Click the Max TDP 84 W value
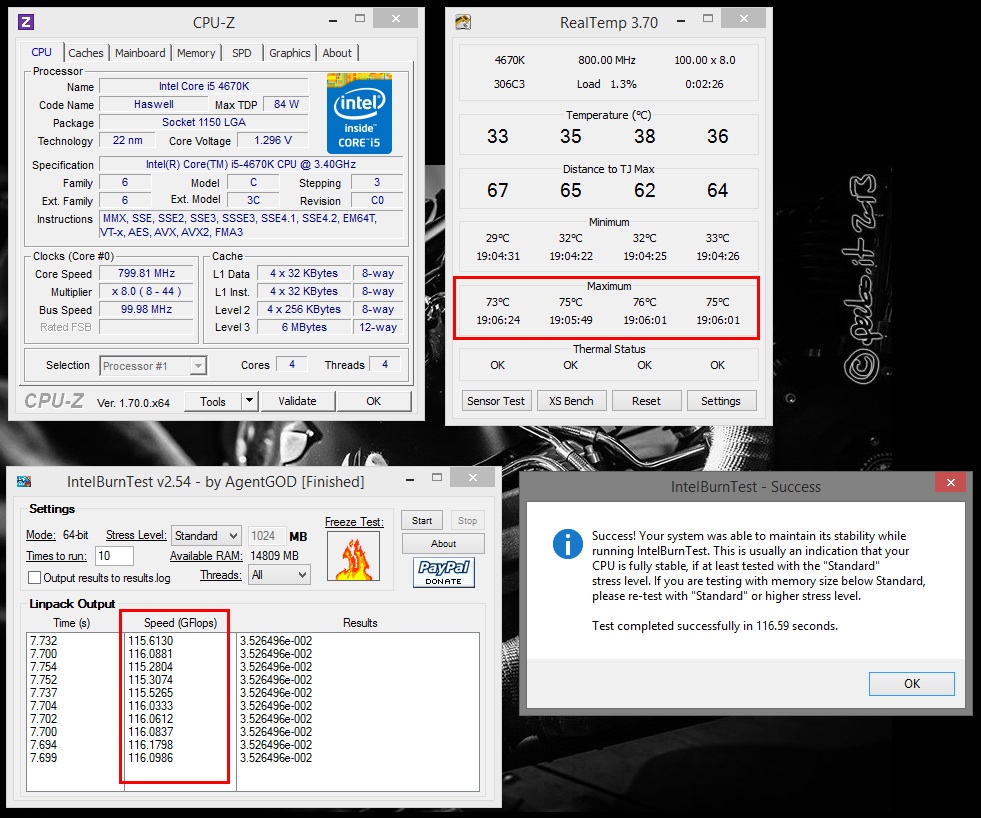 (286, 104)
